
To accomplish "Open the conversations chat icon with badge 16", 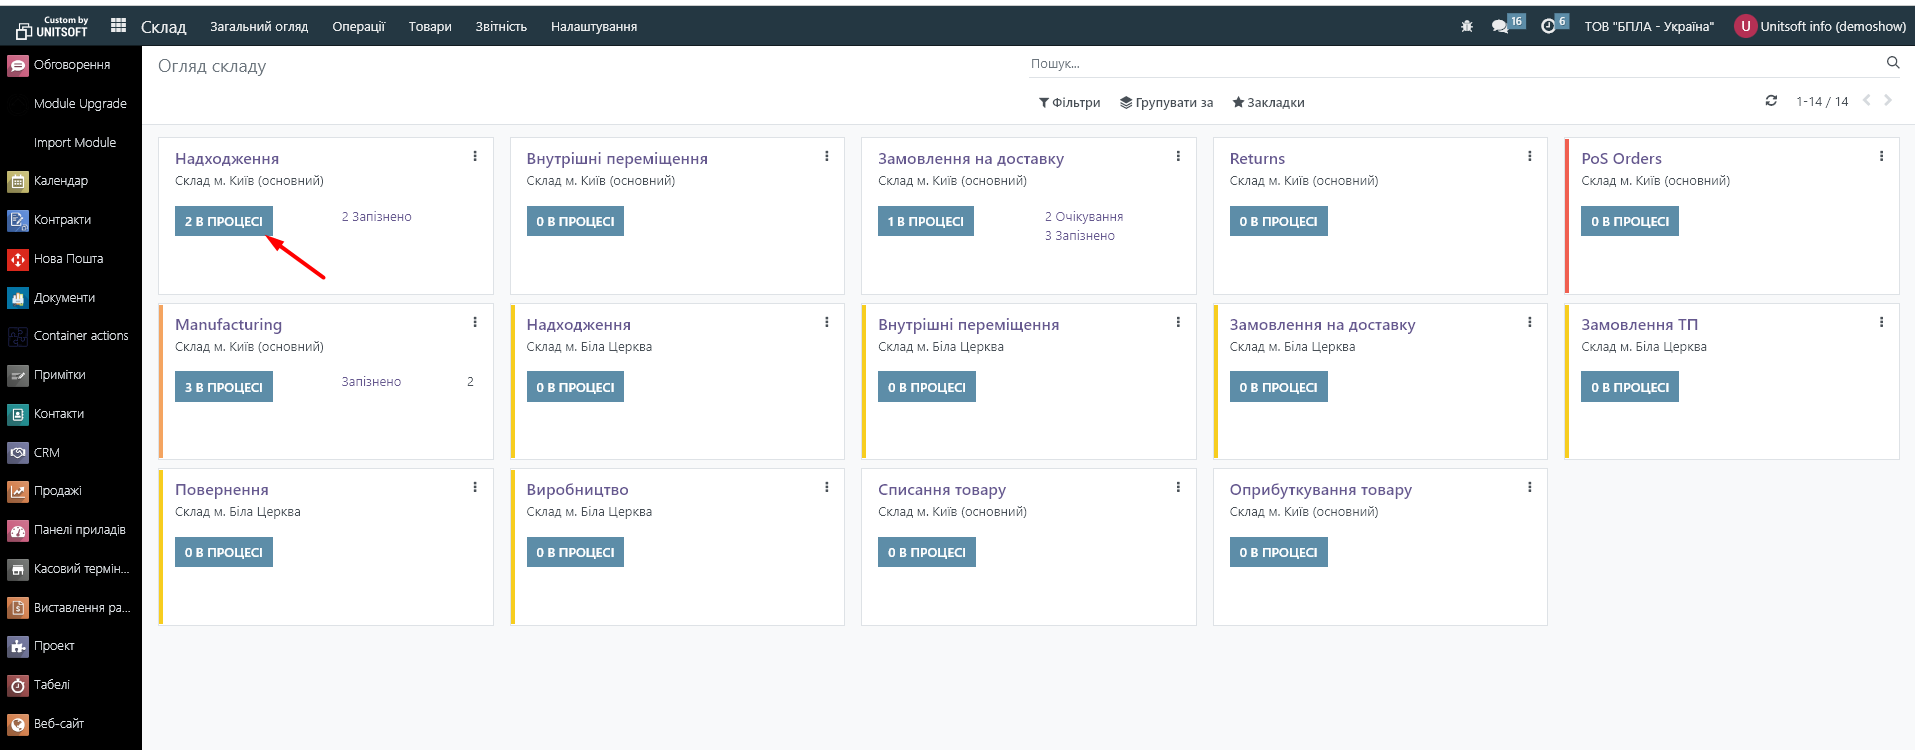I will click(x=1499, y=27).
